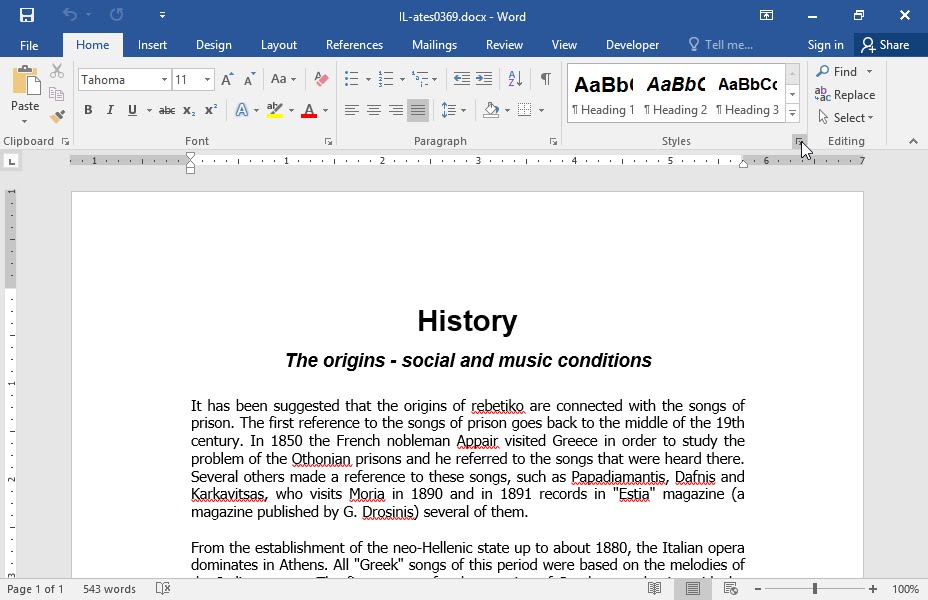
Task: Click the Replace button
Action: [845, 95]
